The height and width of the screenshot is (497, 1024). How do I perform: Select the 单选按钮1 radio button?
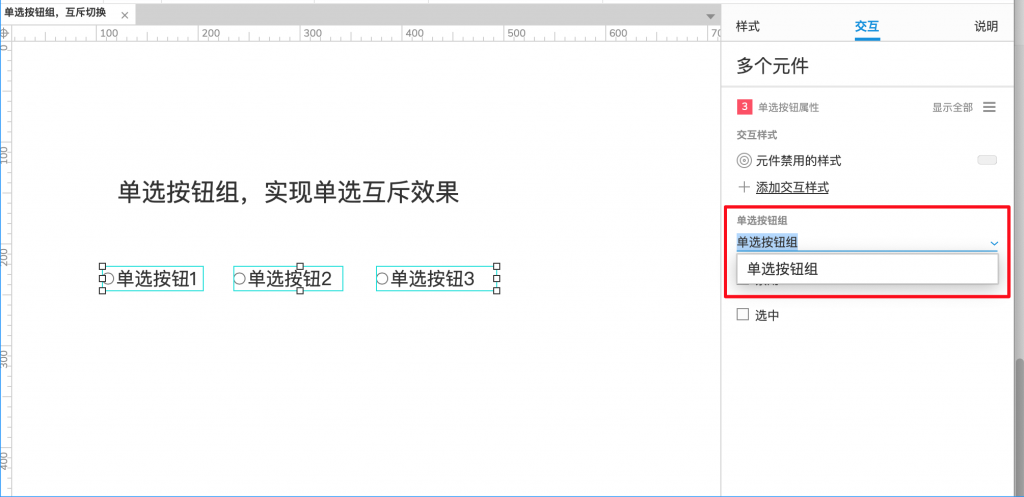pos(108,279)
